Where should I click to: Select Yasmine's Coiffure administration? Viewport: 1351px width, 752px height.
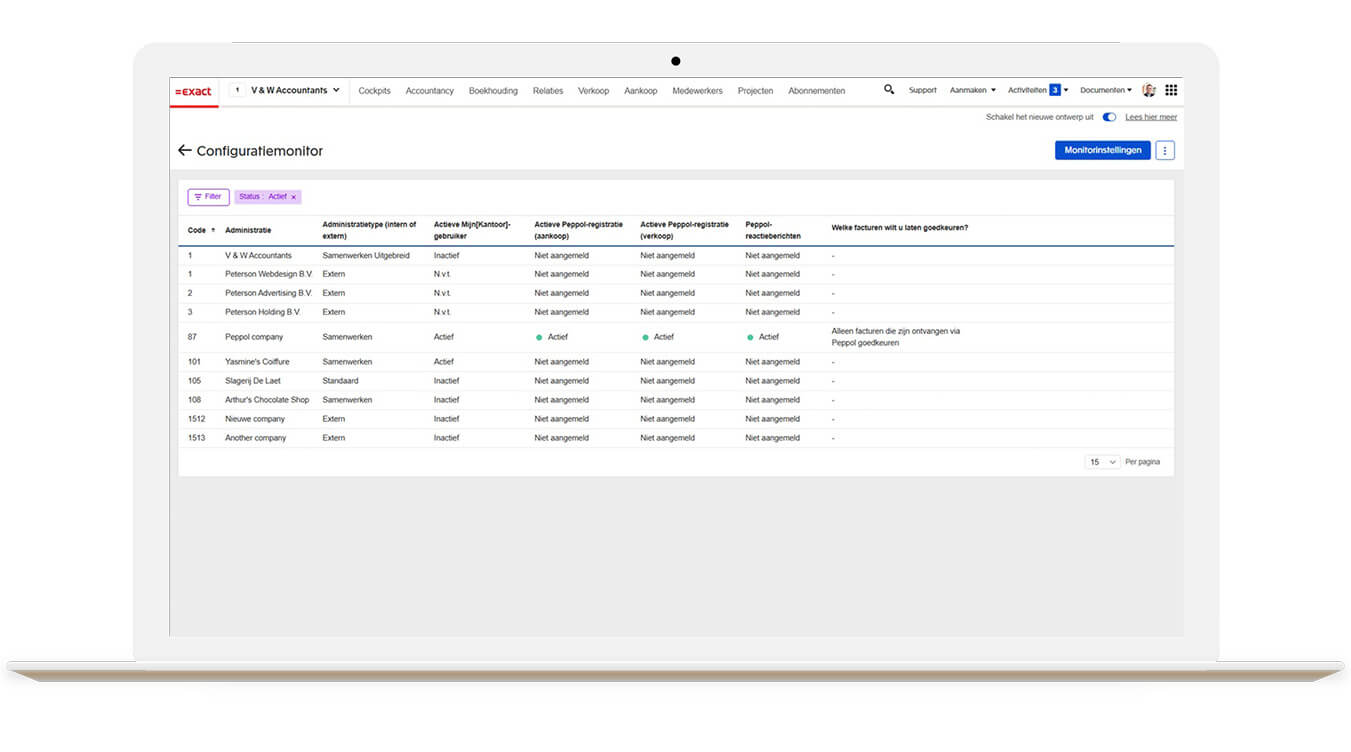pos(257,362)
